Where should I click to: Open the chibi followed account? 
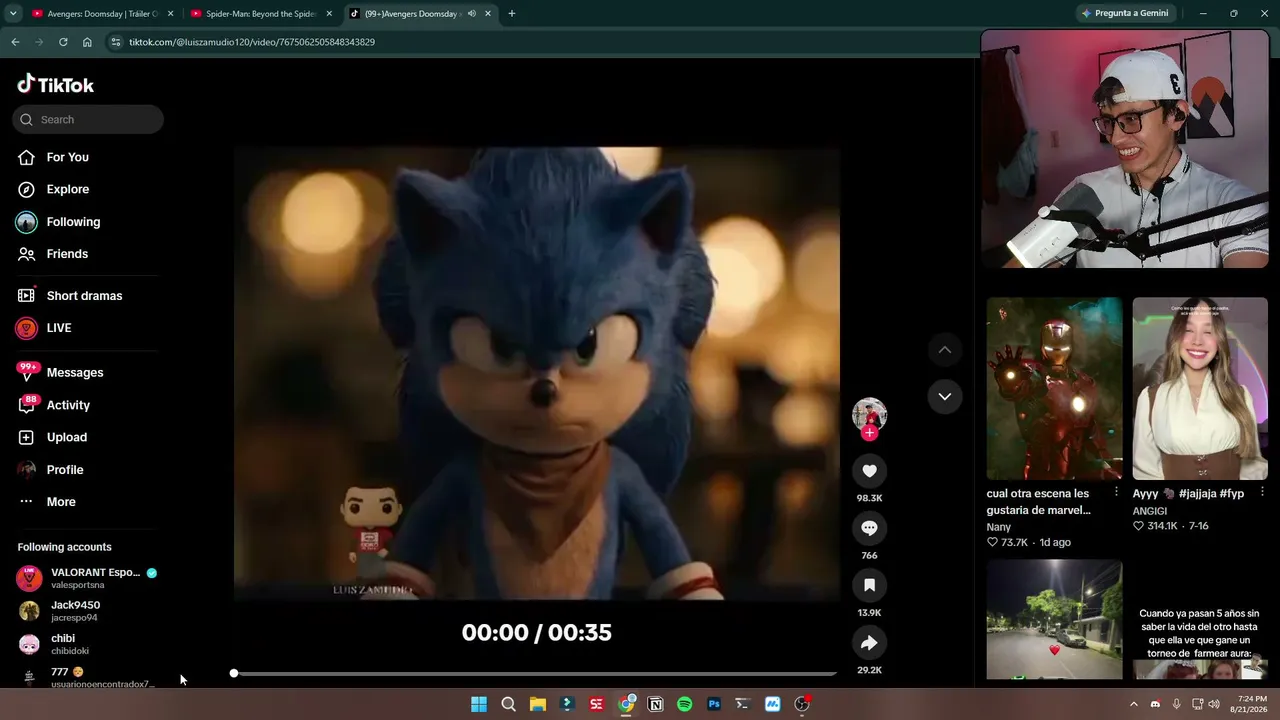pyautogui.click(x=63, y=644)
